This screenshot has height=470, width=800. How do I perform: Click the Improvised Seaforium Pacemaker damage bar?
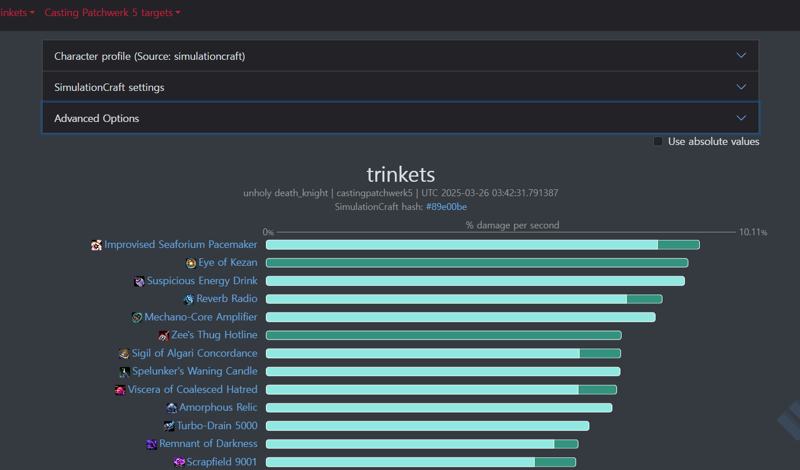point(483,245)
